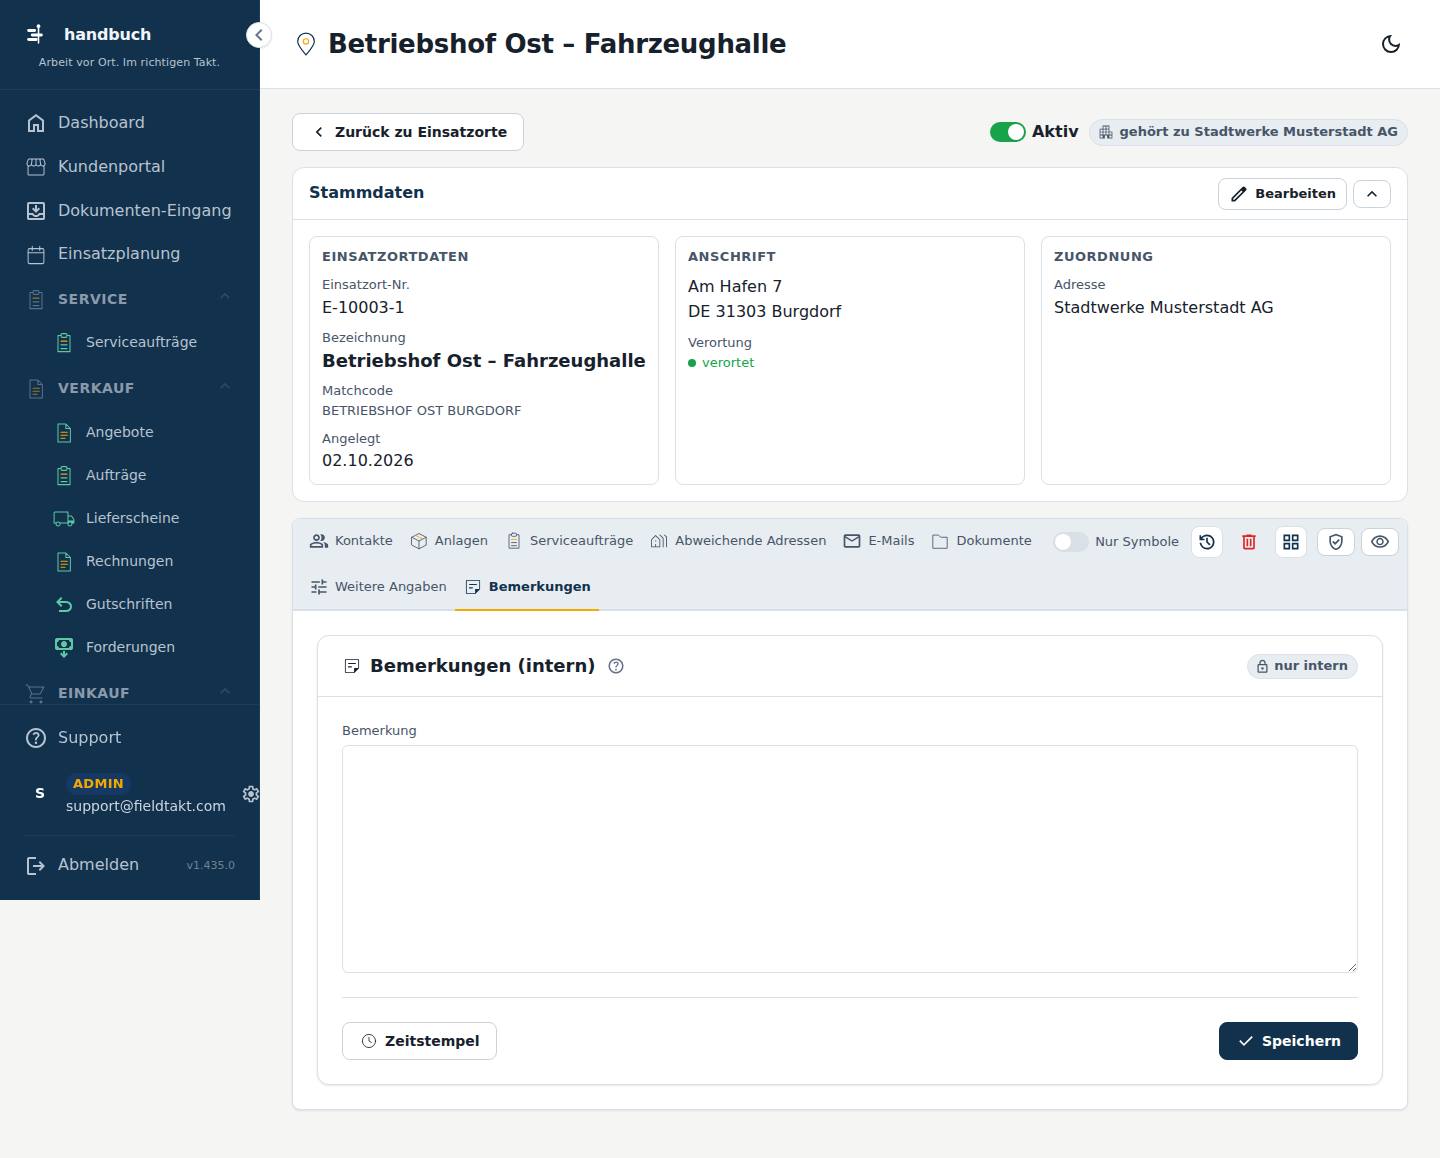The image size is (1440, 1158).
Task: Open the Weitere Angaben tab
Action: point(378,587)
